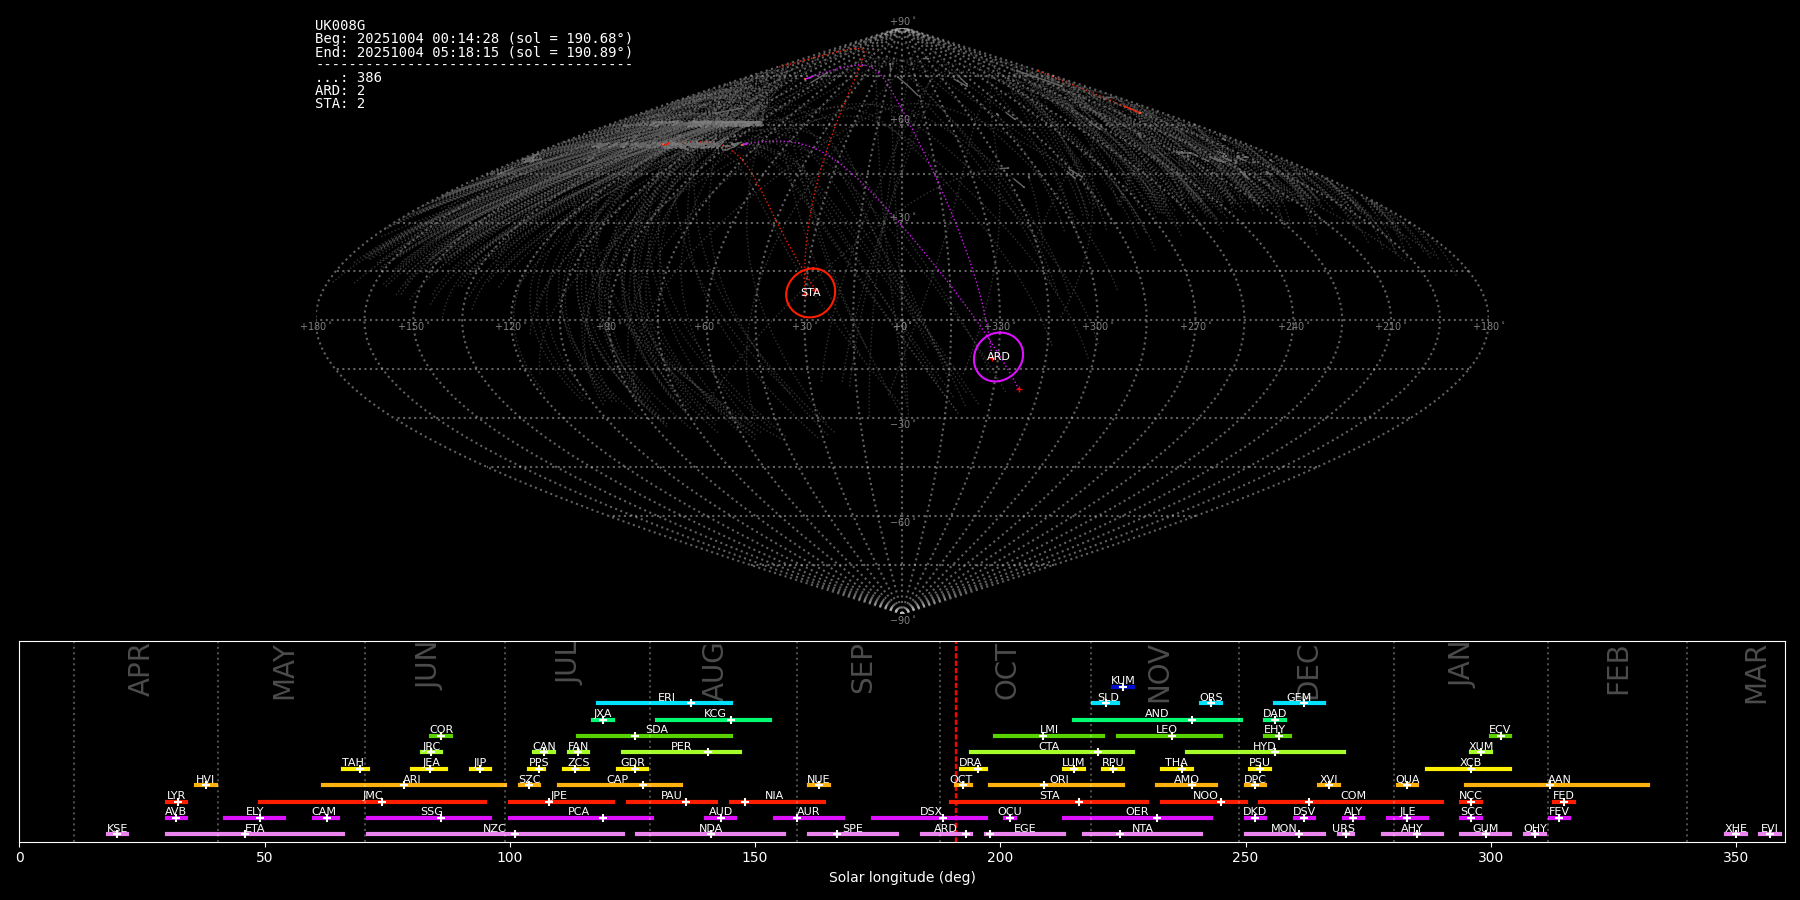Click the AUG month label
The image size is (1800, 900).
pyautogui.click(x=713, y=672)
